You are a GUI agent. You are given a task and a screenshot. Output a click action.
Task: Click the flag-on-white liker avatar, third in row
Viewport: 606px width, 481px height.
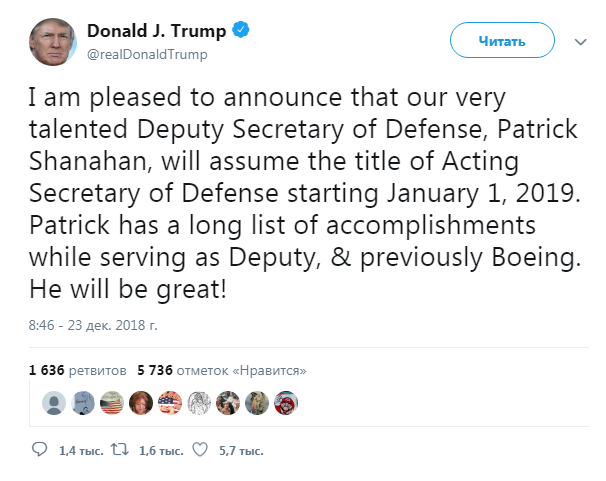coord(112,402)
